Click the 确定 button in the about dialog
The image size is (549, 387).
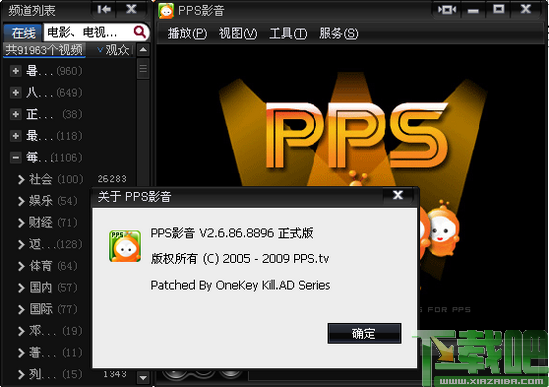(x=364, y=333)
